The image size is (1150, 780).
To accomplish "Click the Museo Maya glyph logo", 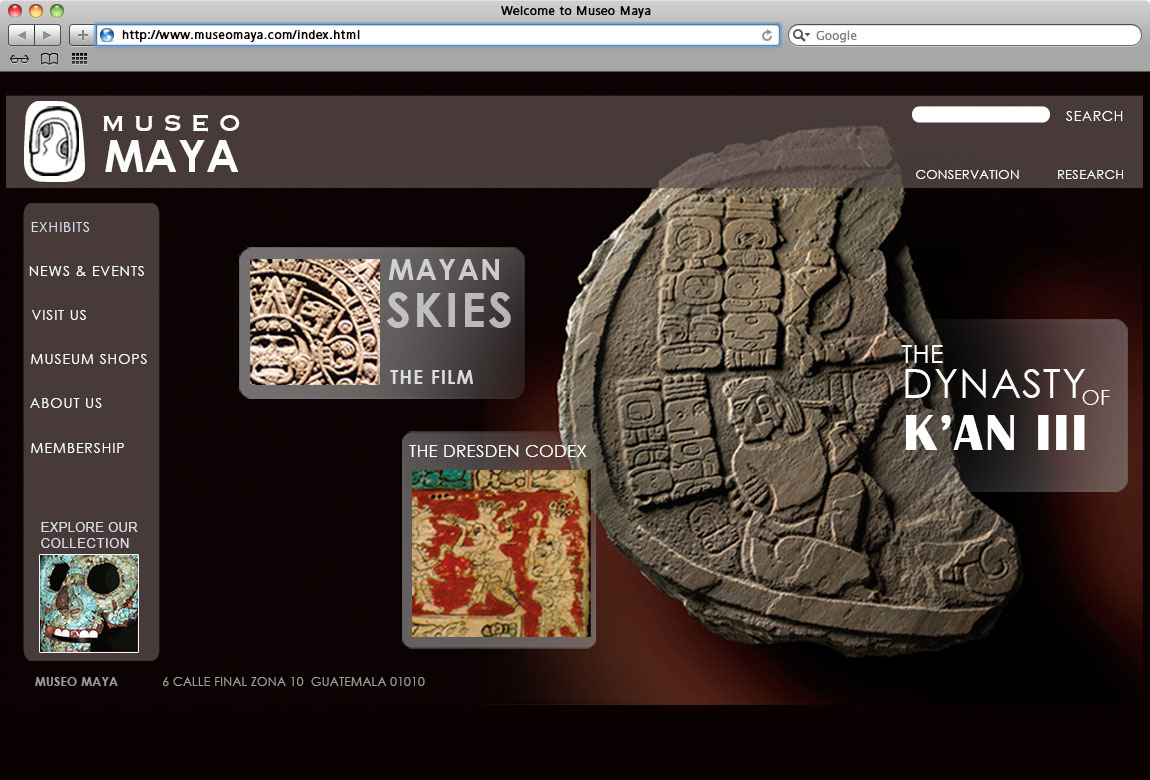I will point(56,140).
